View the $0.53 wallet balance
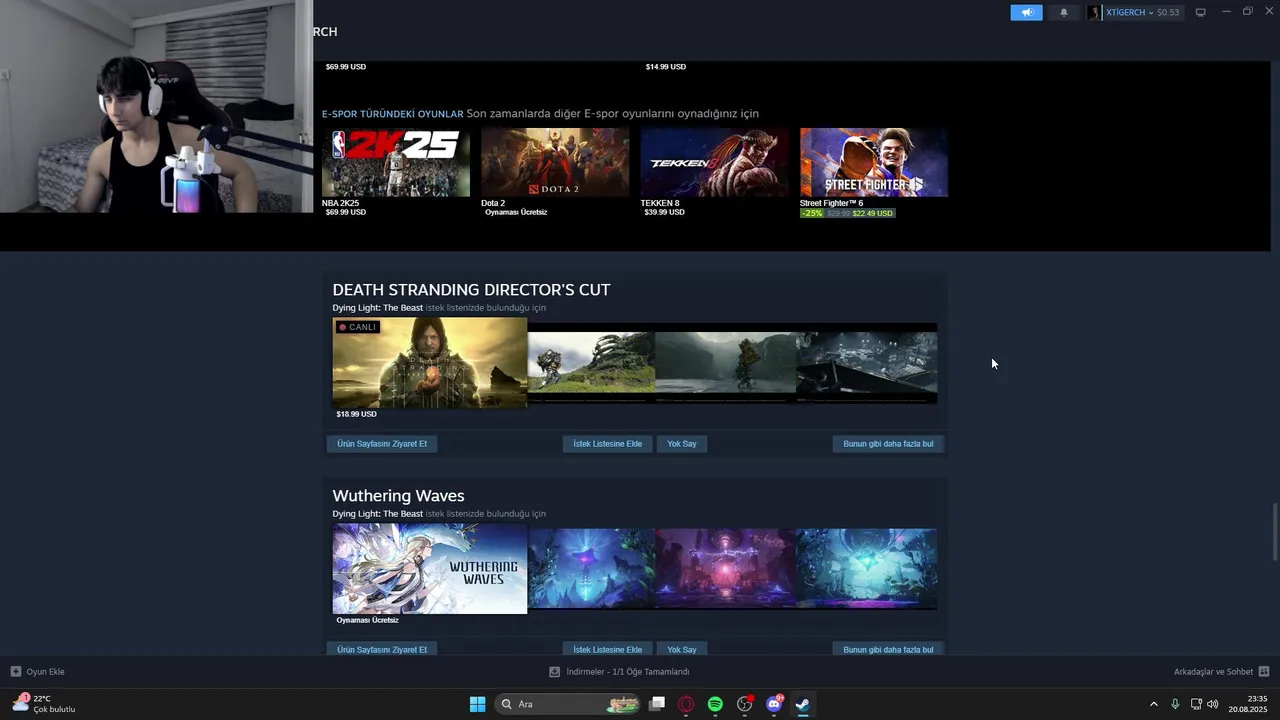 tap(1168, 12)
